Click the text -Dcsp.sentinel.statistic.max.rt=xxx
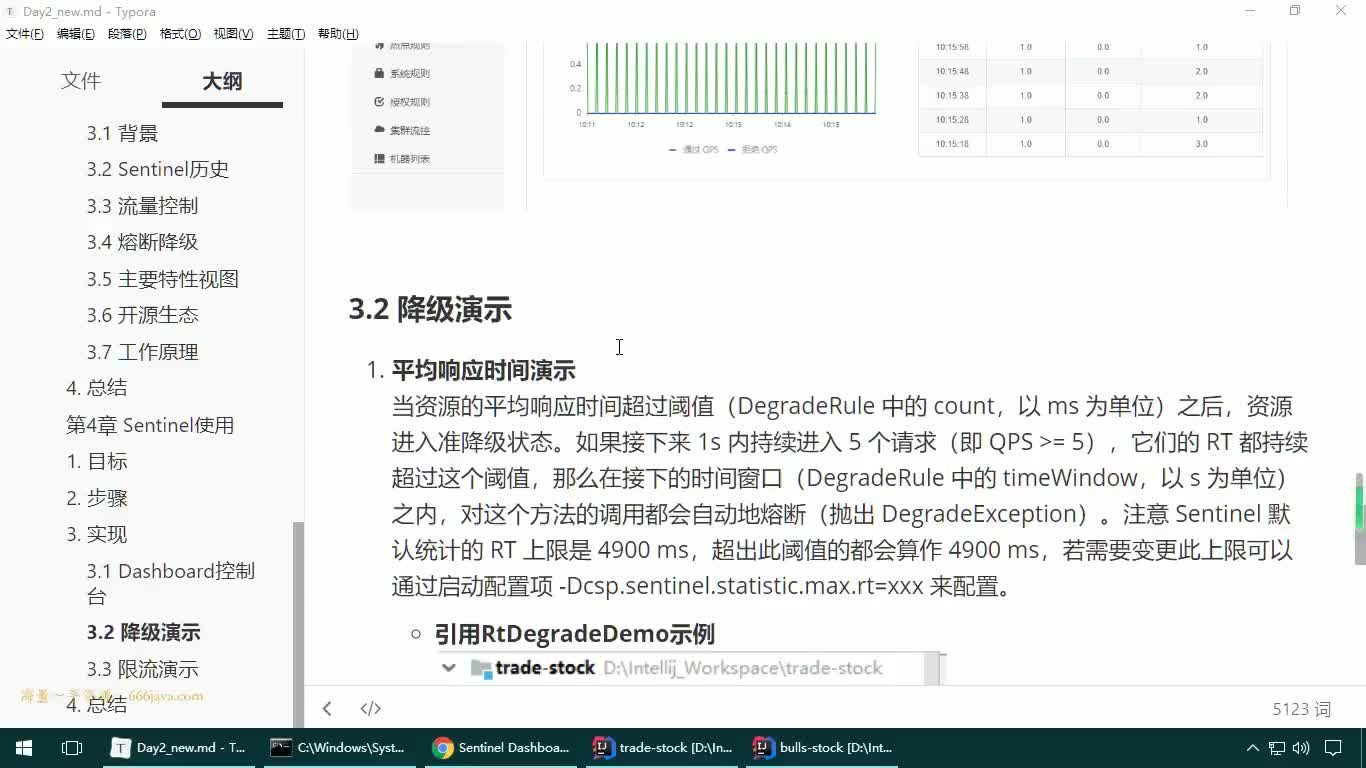This screenshot has height=768, width=1366. (741, 586)
